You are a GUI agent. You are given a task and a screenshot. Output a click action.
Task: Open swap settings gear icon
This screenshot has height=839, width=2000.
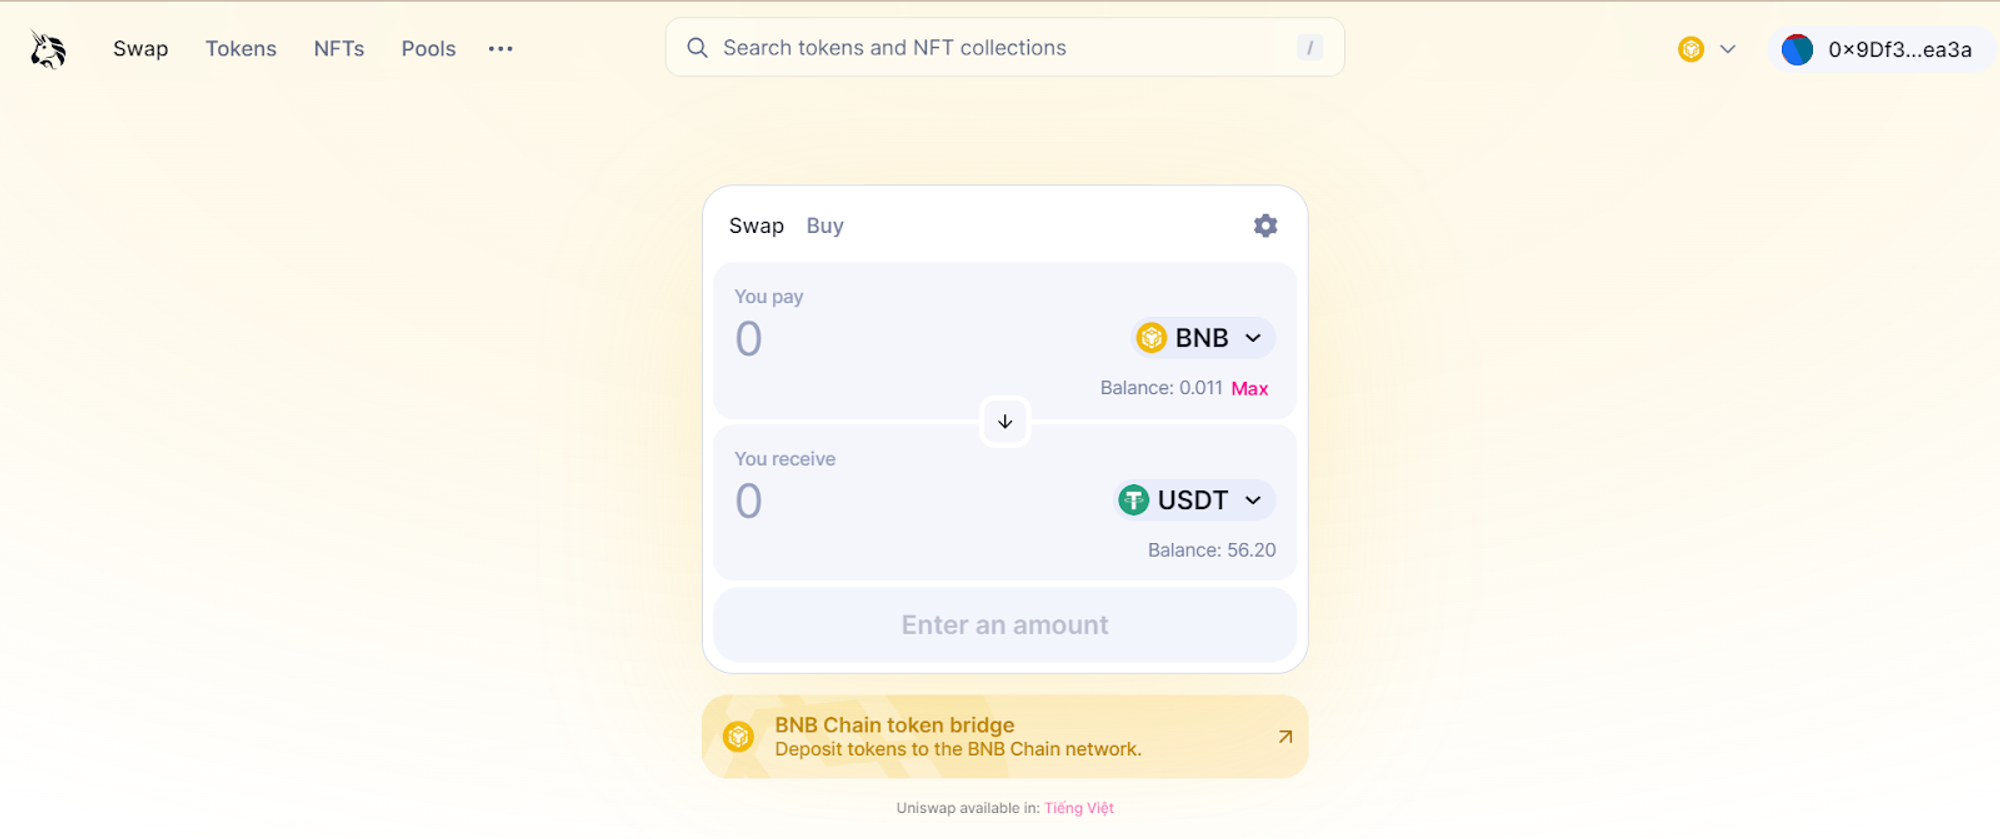pyautogui.click(x=1265, y=226)
